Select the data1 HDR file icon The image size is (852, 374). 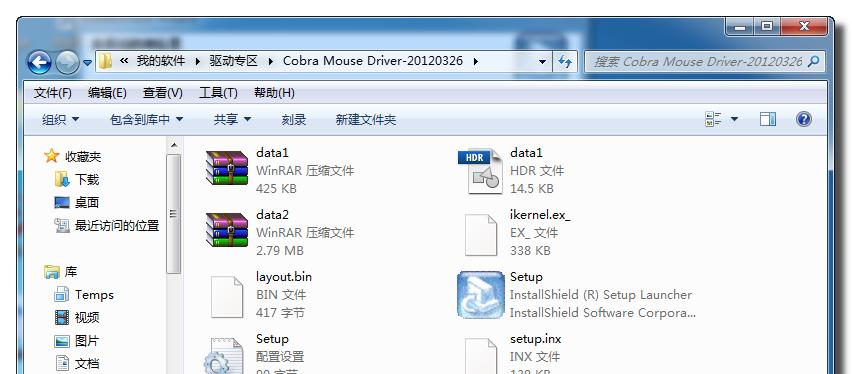[x=481, y=171]
